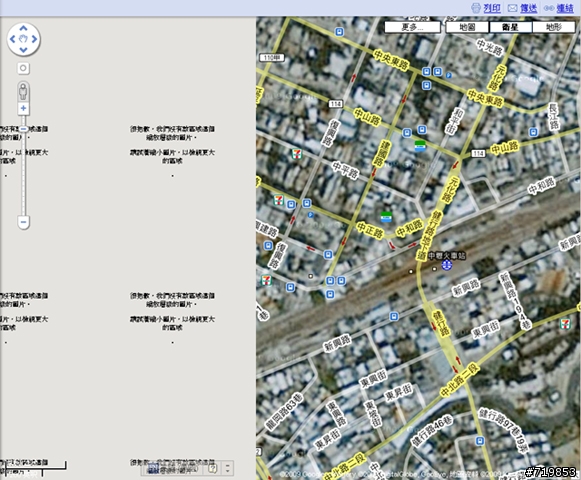Image resolution: width=581 pixels, height=480 pixels.
Task: Click the green station icon near 中正路
Action: (x=386, y=216)
